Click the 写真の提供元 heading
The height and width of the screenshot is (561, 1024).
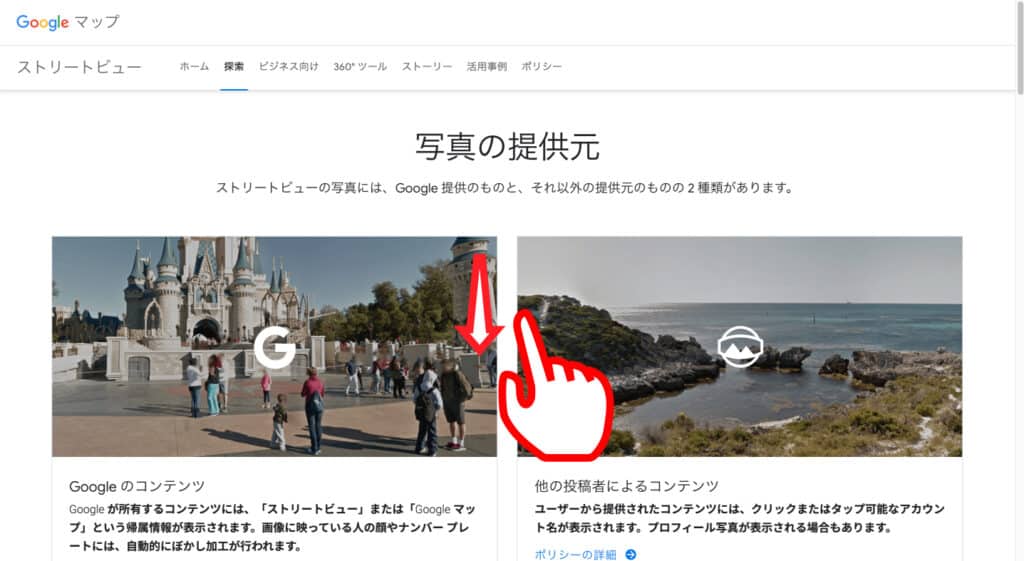(x=507, y=146)
